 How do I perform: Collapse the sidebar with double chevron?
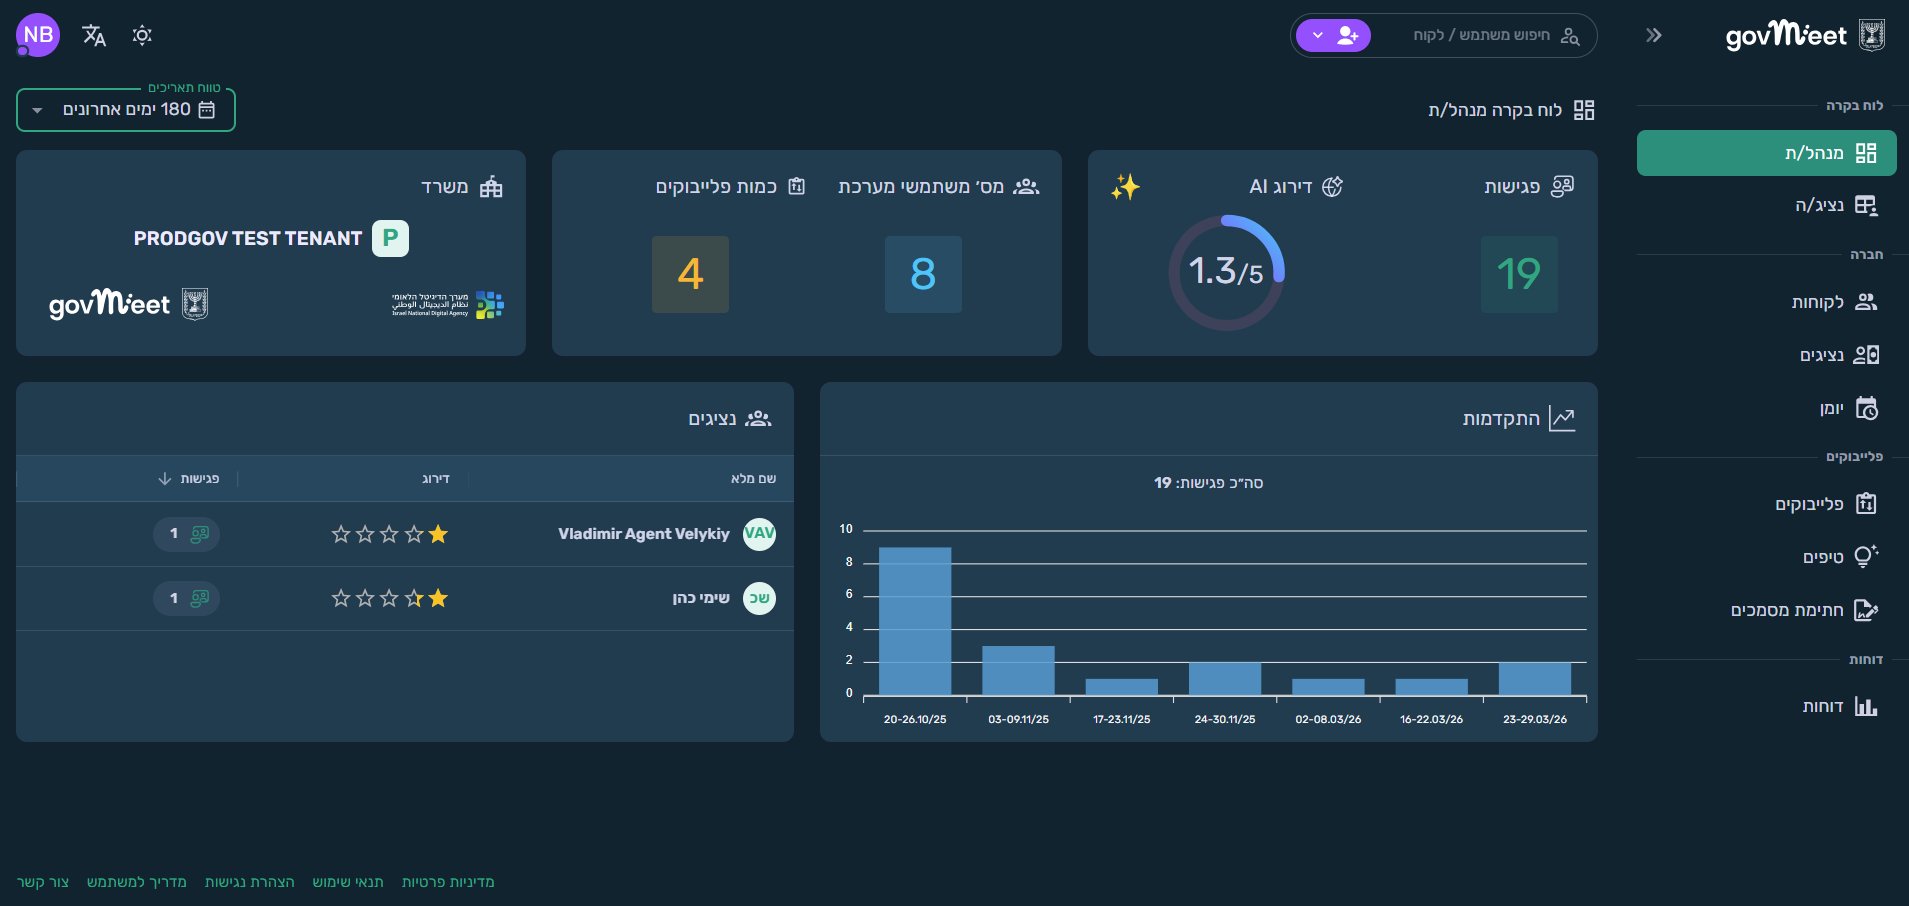coord(1654,36)
